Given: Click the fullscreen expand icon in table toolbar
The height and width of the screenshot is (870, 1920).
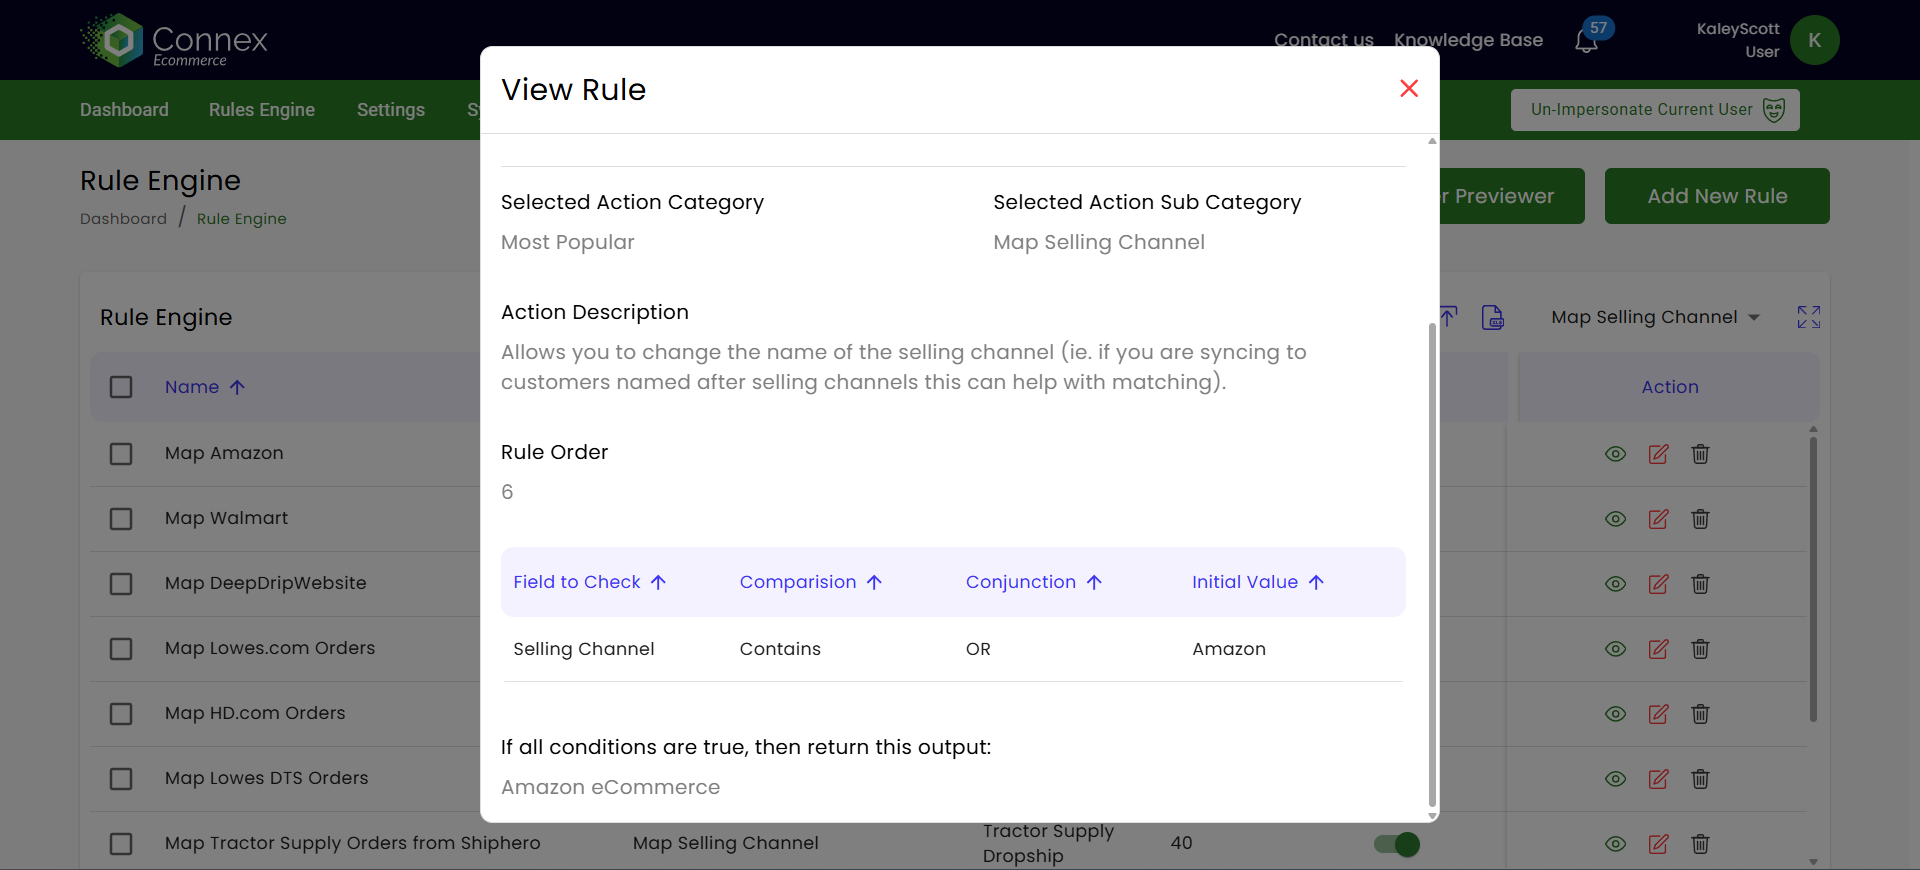Looking at the screenshot, I should pos(1808,317).
